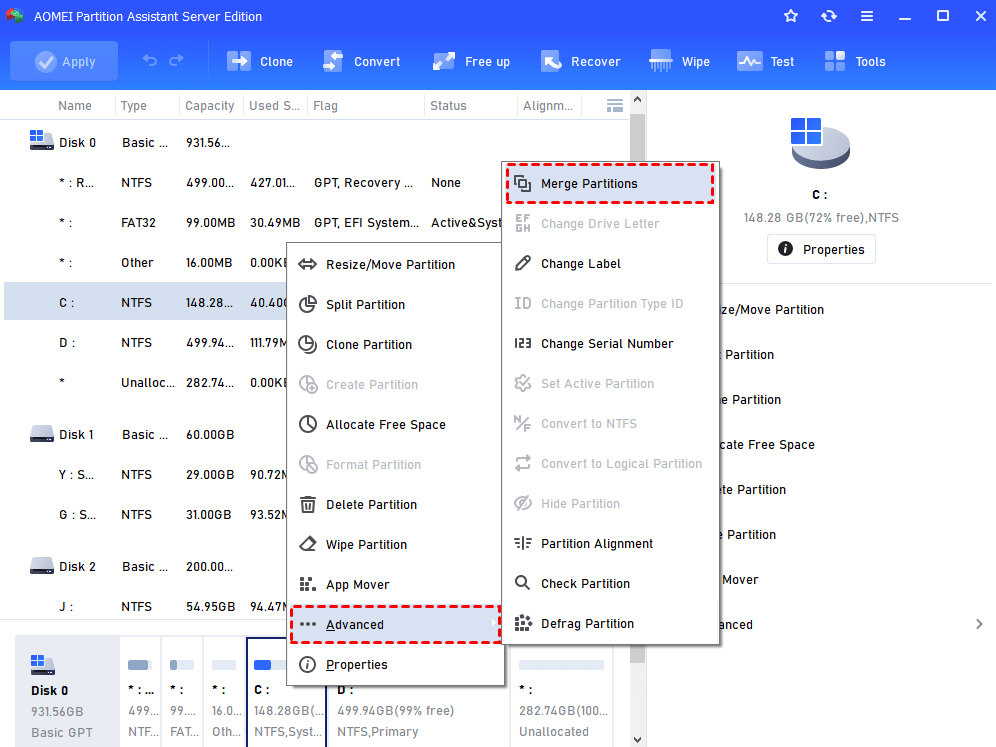This screenshot has height=747, width=996.
Task: Choose Allocate Free Space in context menu
Action: pyautogui.click(x=394, y=425)
